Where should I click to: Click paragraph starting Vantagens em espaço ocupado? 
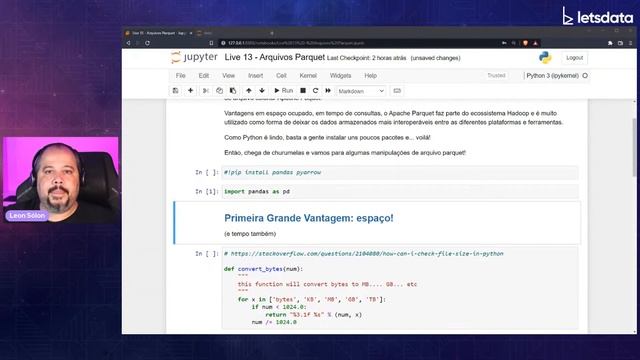click(394, 118)
